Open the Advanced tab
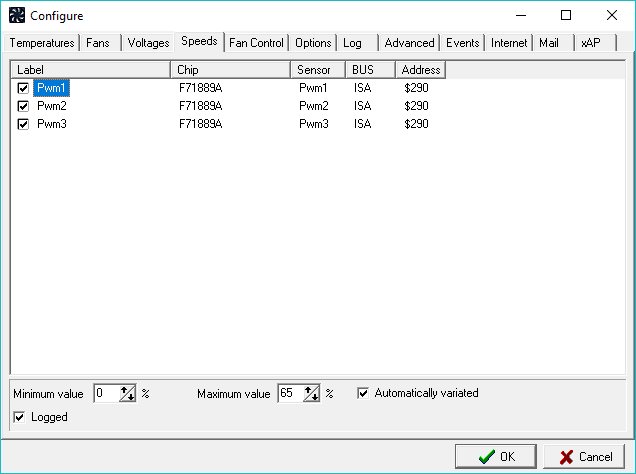 coord(409,43)
